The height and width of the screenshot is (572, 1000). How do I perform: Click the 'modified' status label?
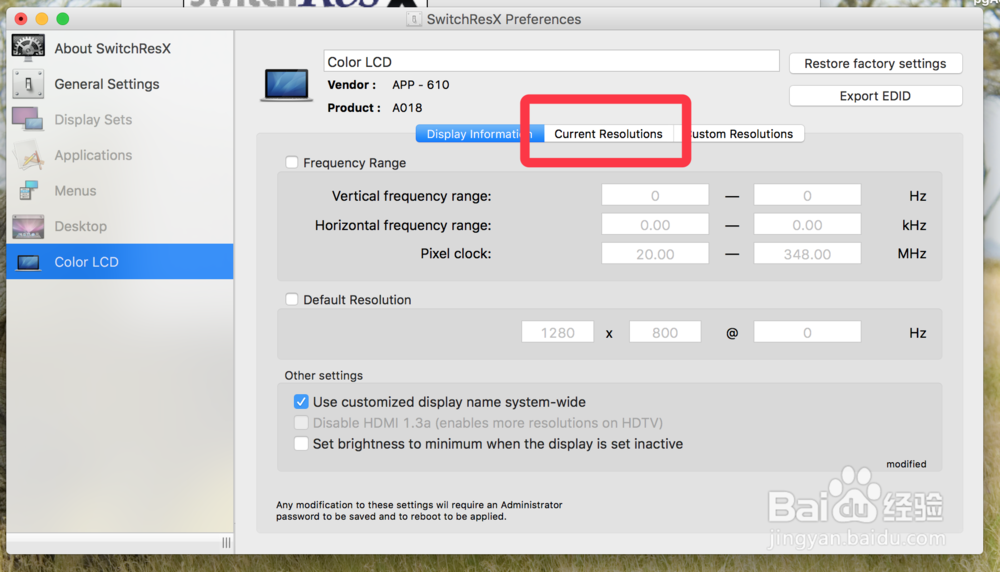pyautogui.click(x=906, y=464)
